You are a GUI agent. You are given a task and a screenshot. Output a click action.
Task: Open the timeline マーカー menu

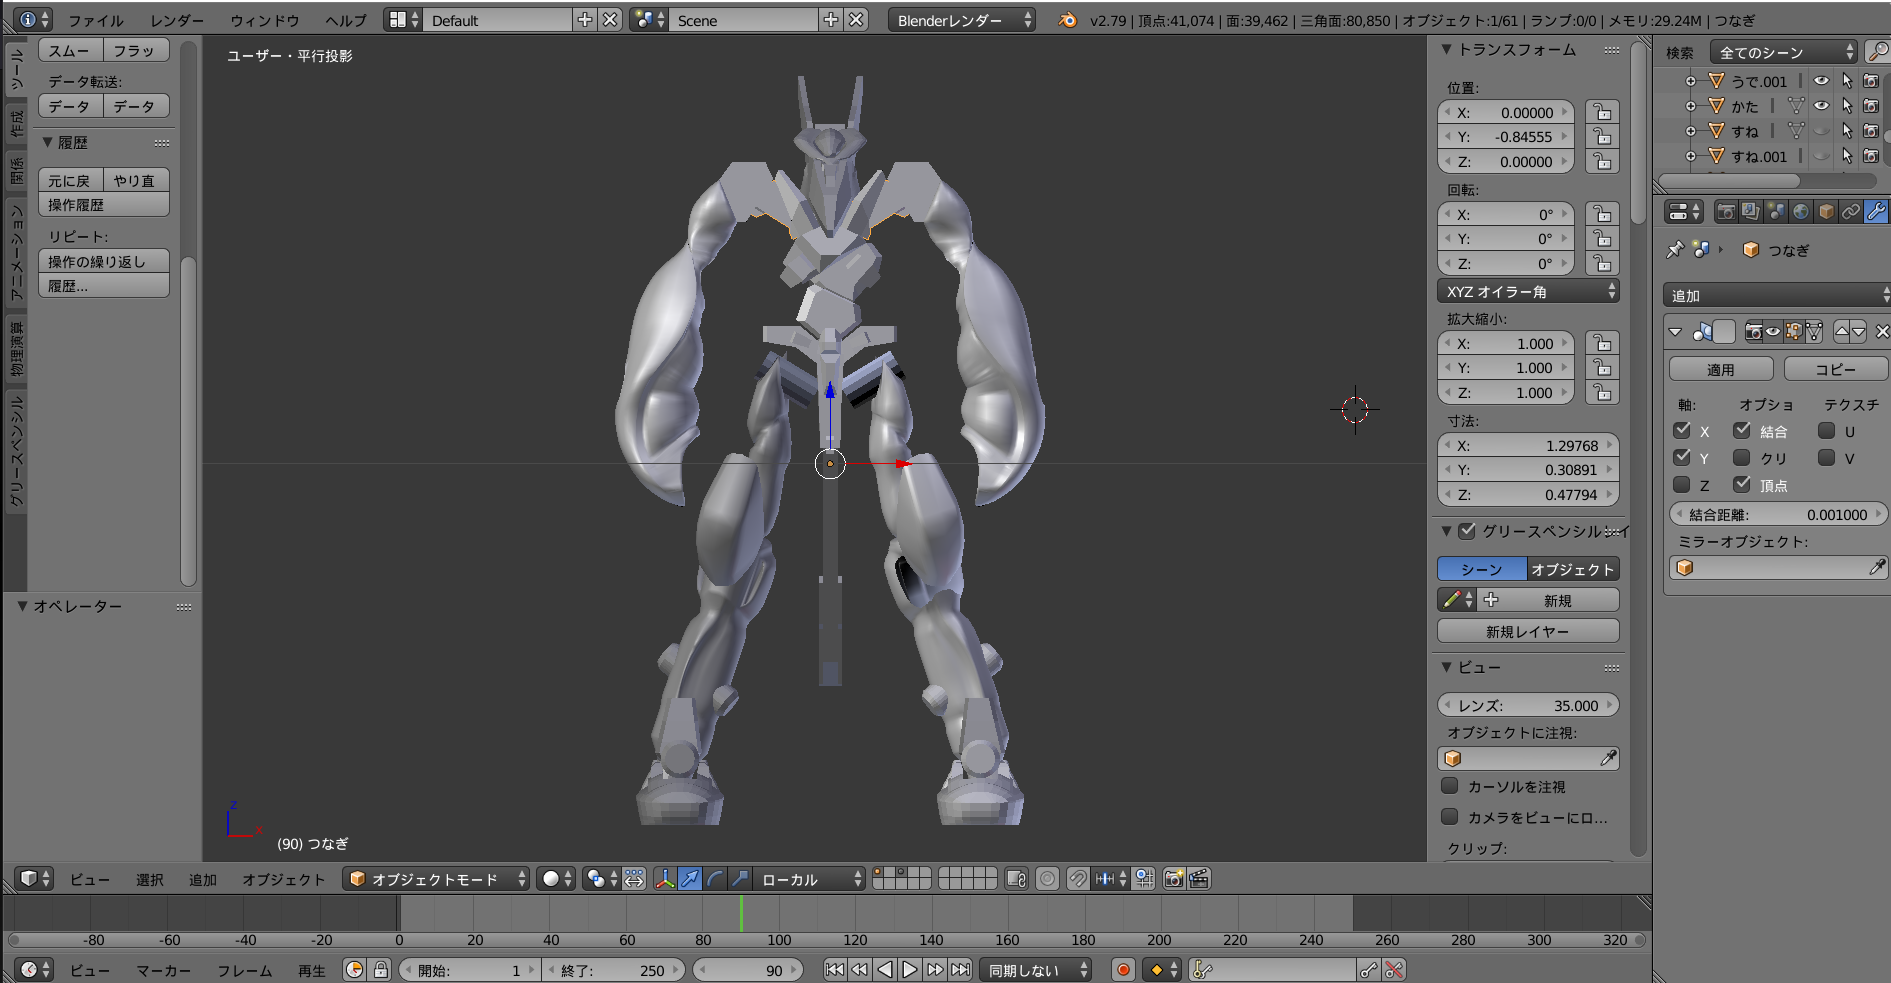point(163,970)
